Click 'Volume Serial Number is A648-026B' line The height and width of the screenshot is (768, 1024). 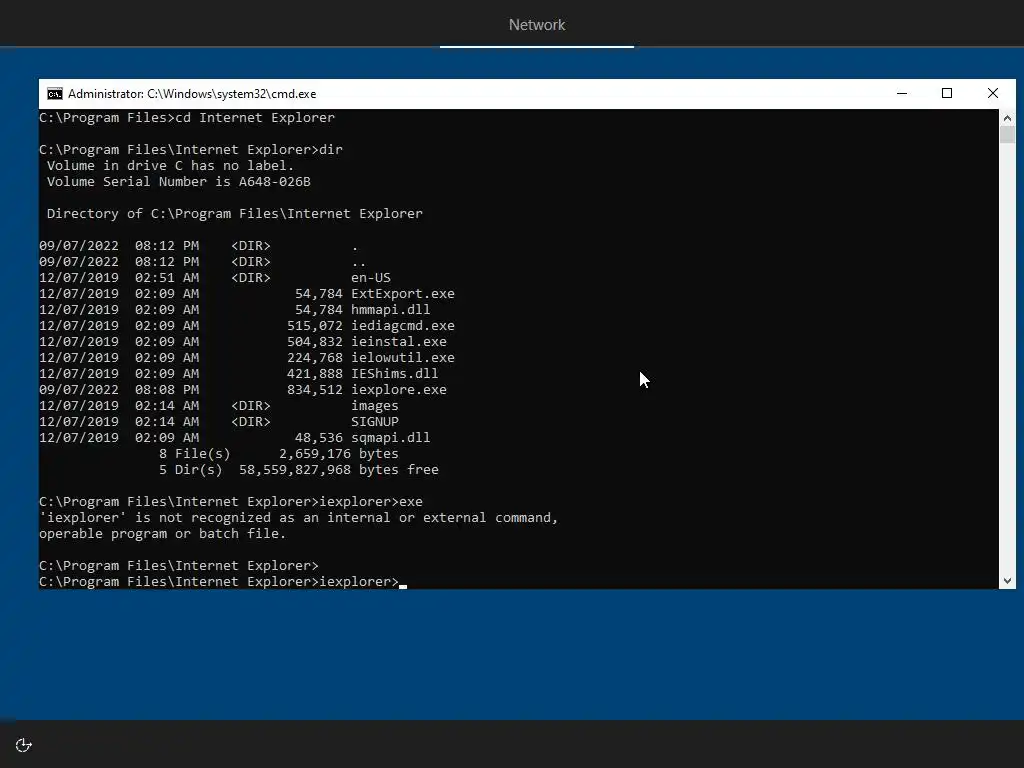tap(178, 182)
